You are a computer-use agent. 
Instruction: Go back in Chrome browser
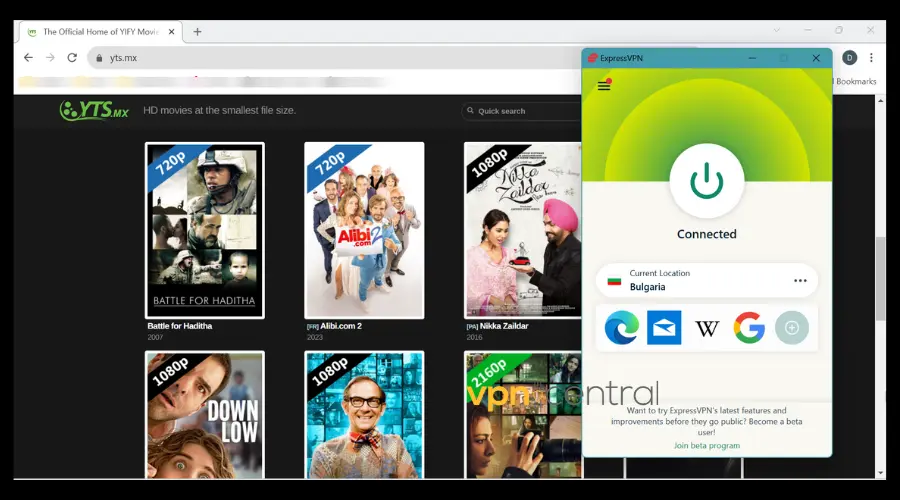(x=28, y=57)
